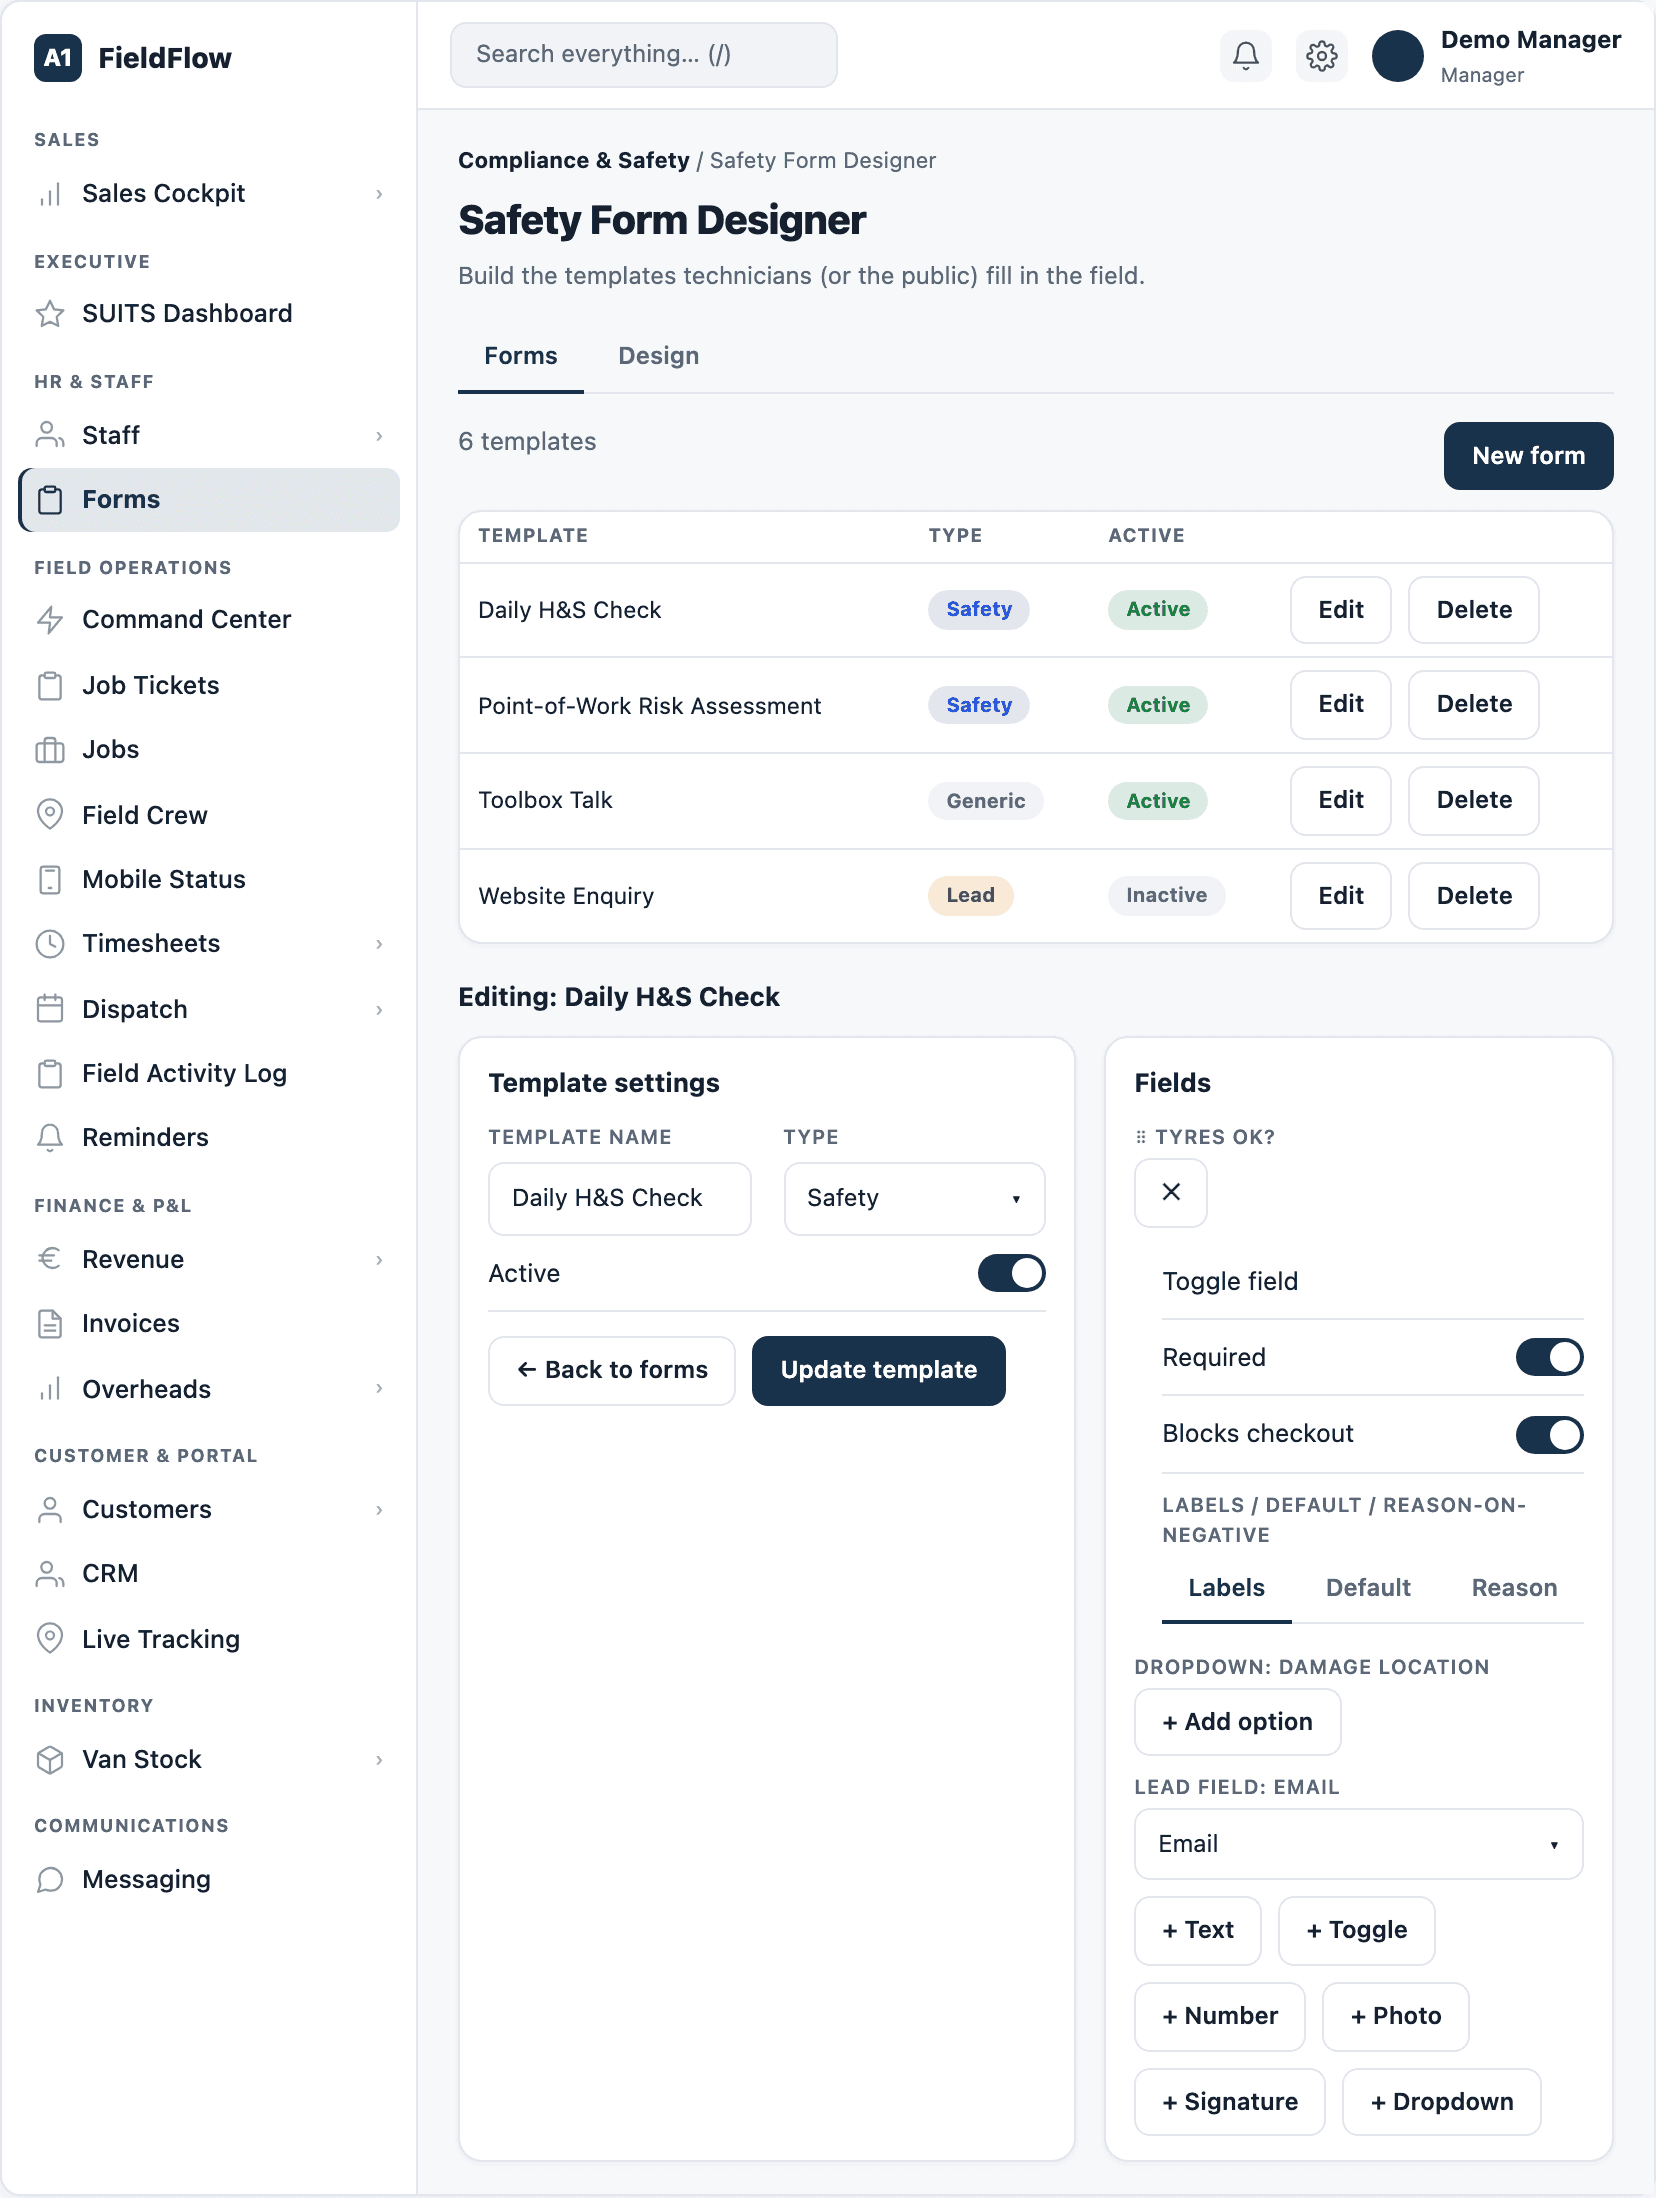Open Field Crew map pin icon

(50, 815)
